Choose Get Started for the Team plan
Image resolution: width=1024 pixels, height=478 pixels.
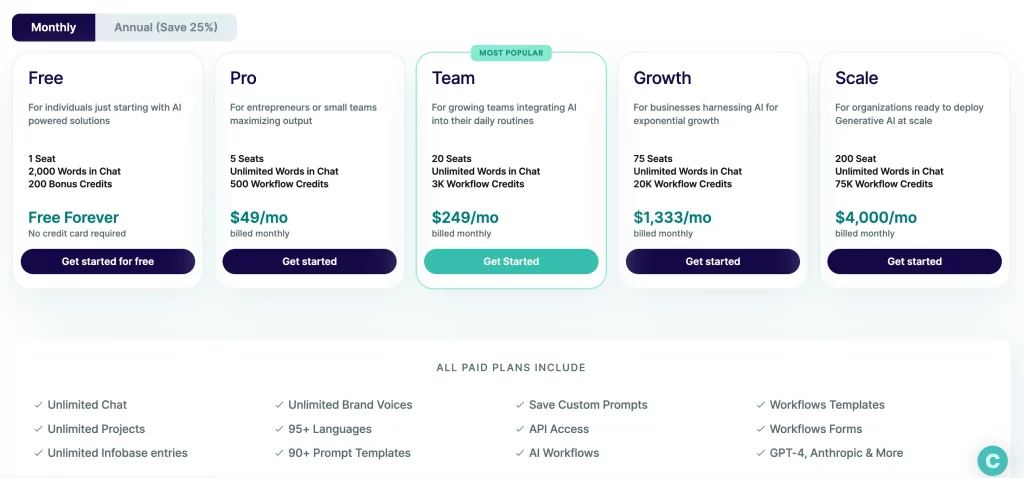tap(511, 261)
